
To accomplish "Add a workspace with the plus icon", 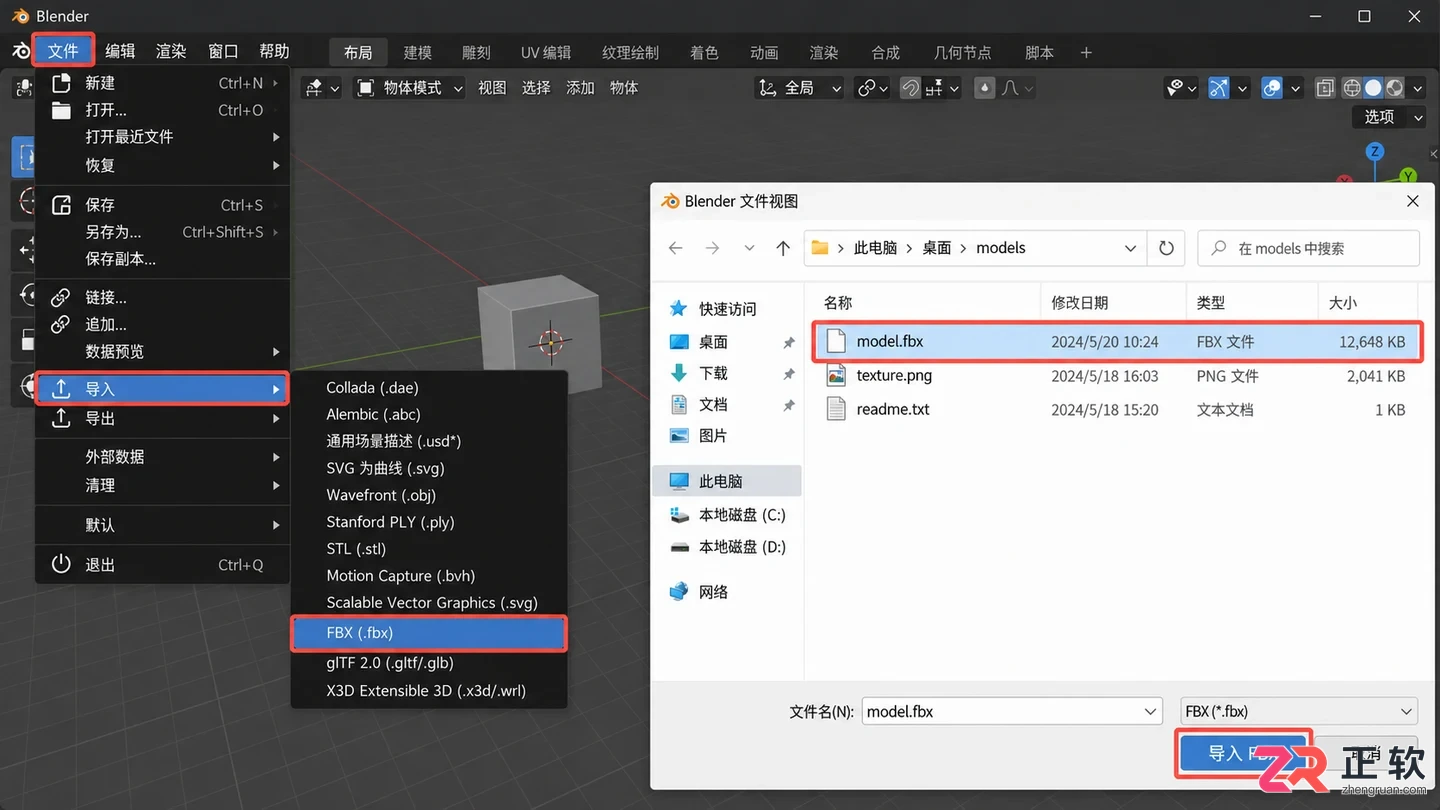I will click(1086, 52).
